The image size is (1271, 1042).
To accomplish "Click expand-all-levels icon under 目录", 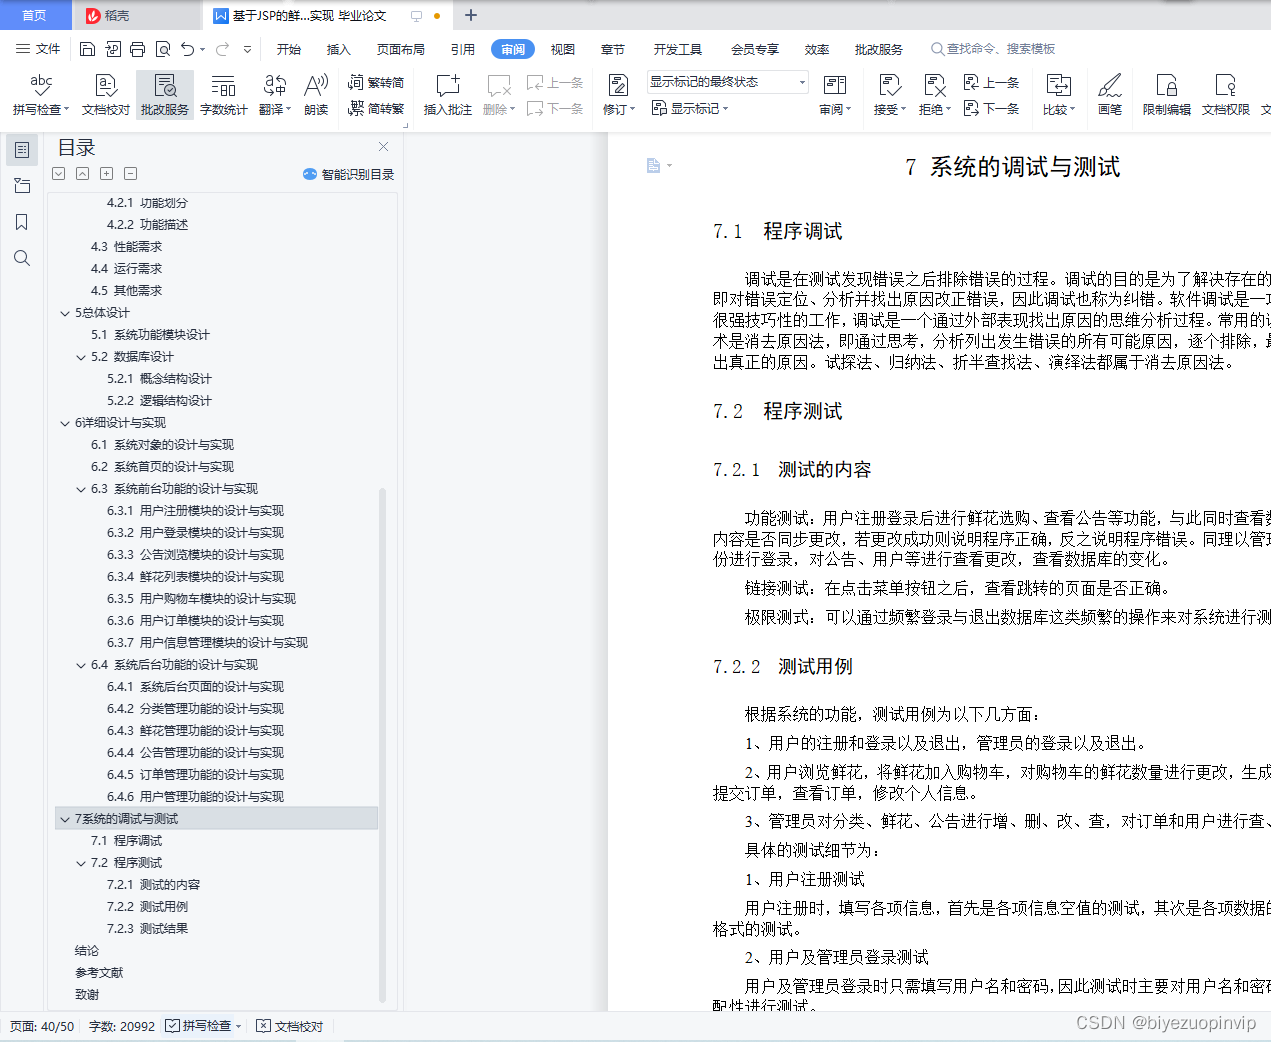I will tap(59, 173).
